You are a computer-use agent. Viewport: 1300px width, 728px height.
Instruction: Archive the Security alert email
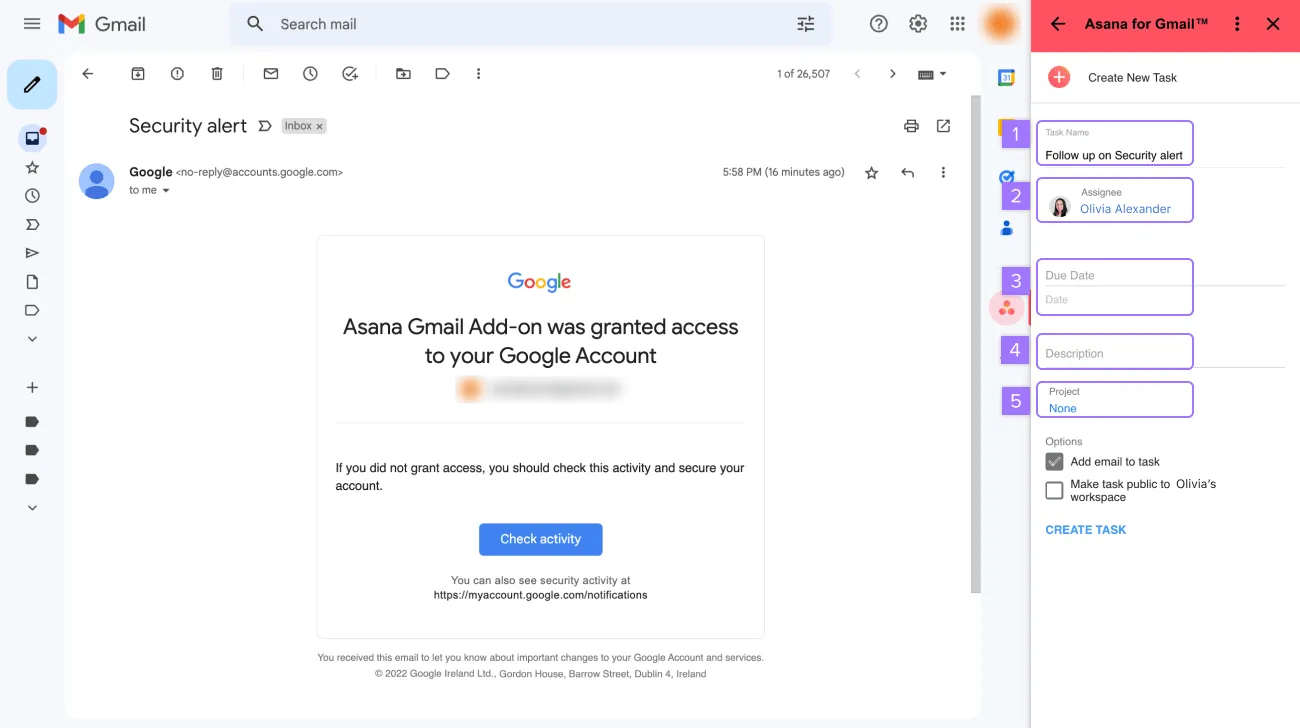(137, 73)
